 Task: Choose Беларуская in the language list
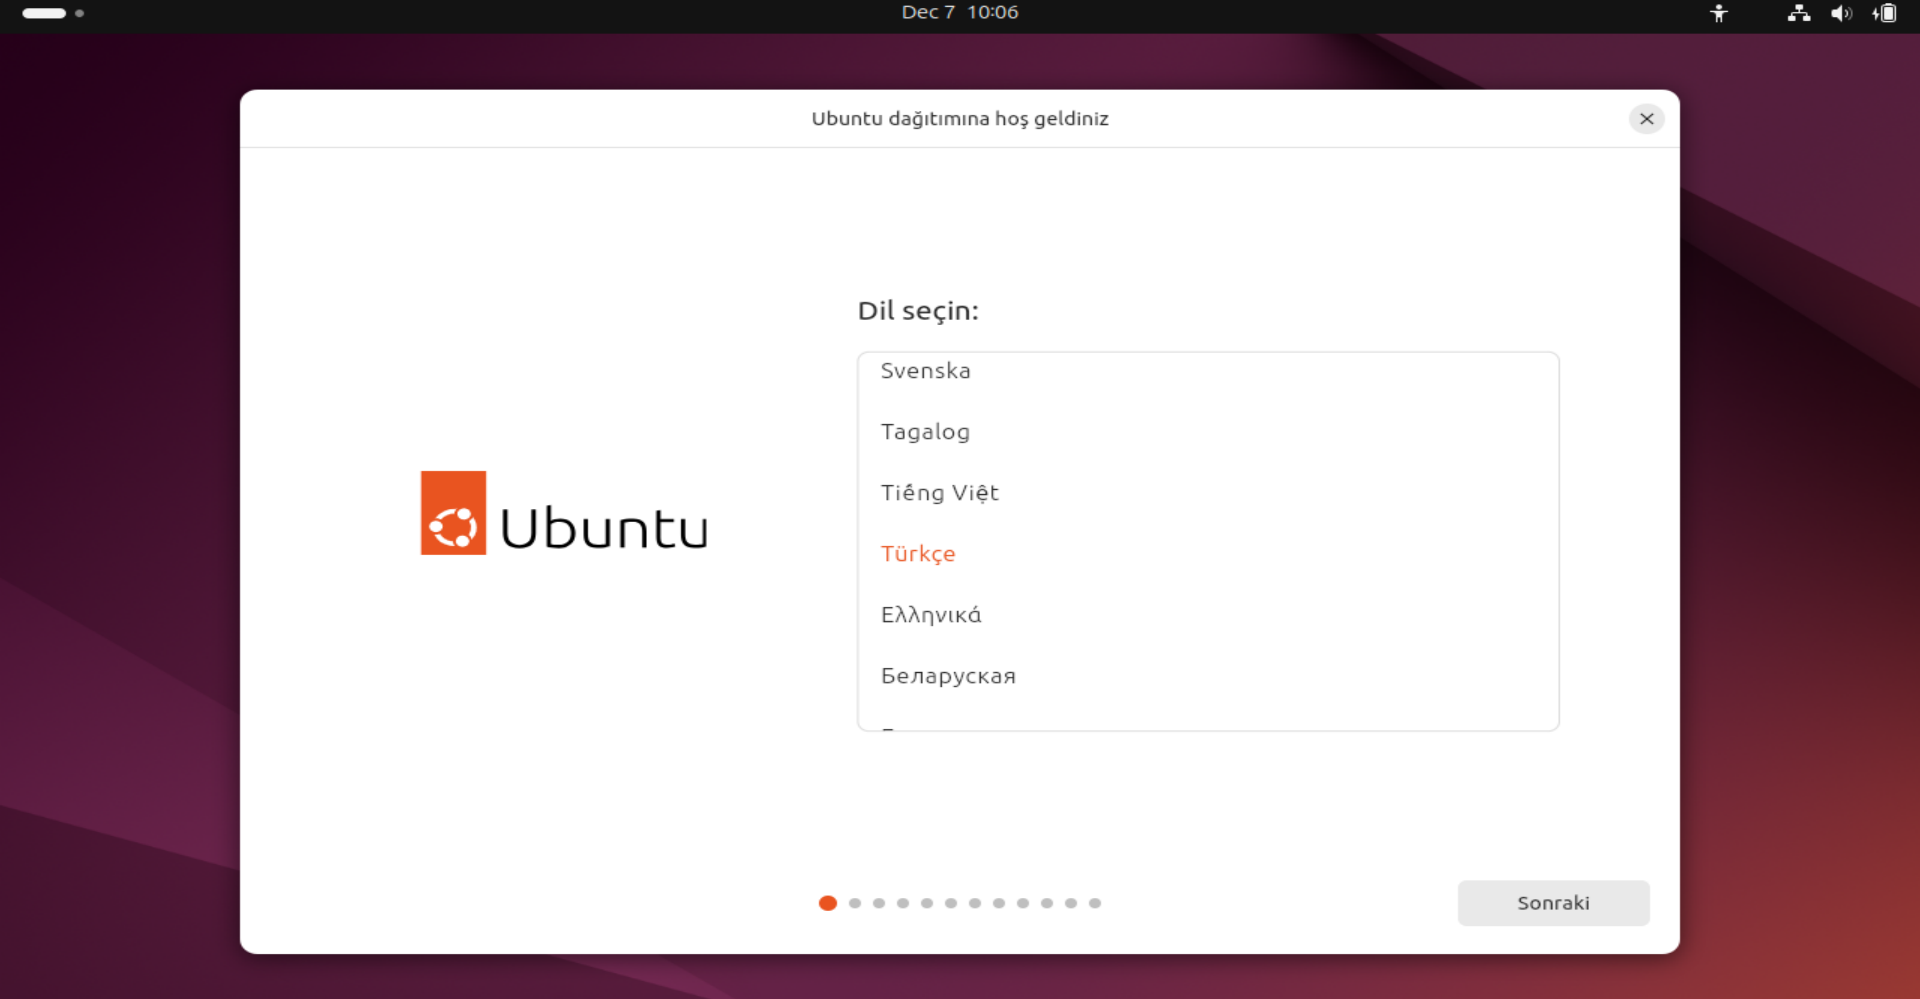point(948,676)
